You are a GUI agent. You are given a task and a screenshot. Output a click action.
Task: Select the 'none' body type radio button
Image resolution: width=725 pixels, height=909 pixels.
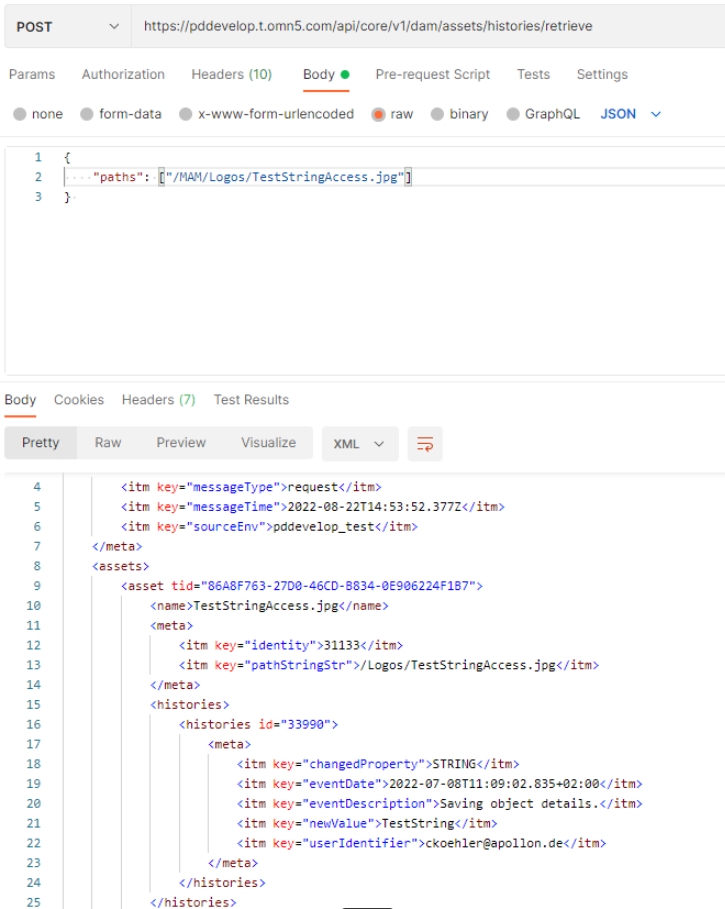coord(20,114)
